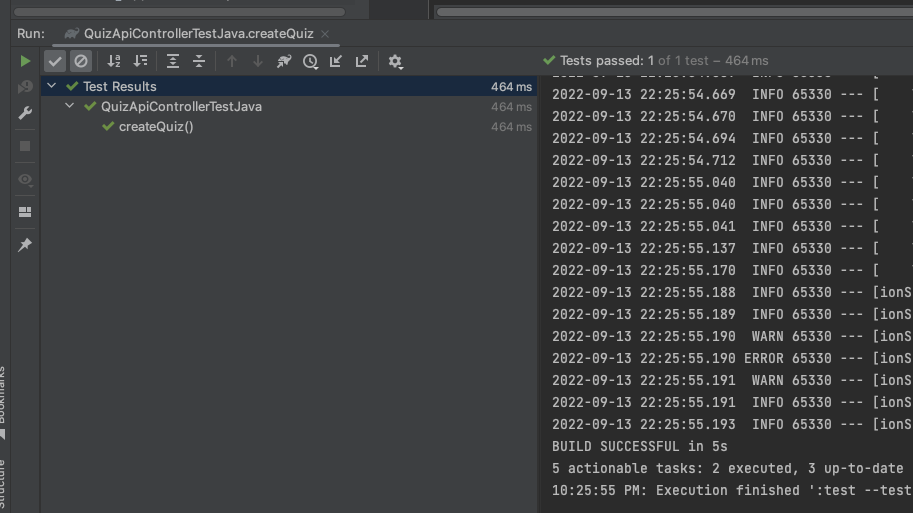Select the createQuiz() test row

289,126
